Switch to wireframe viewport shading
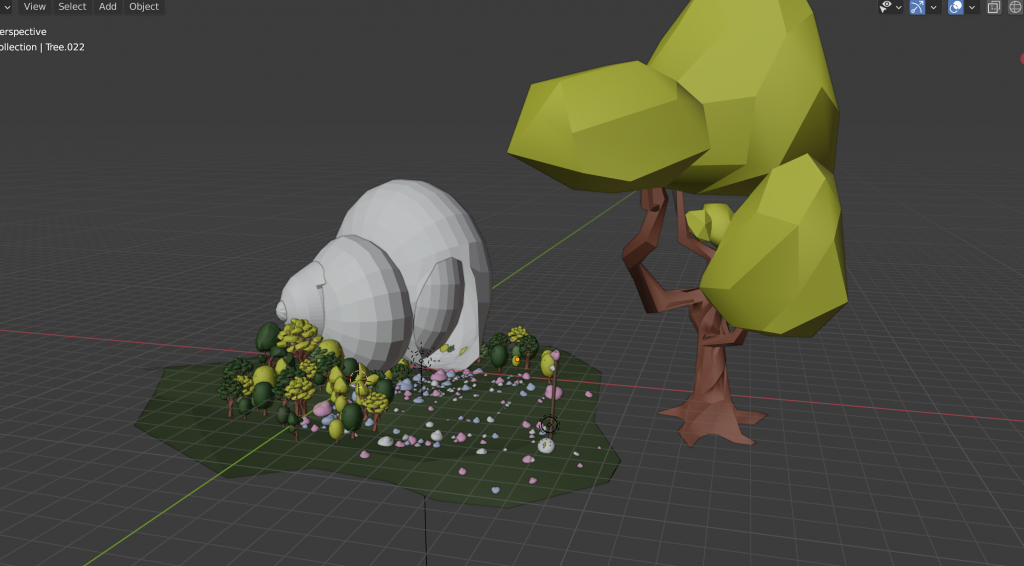 1016,7
